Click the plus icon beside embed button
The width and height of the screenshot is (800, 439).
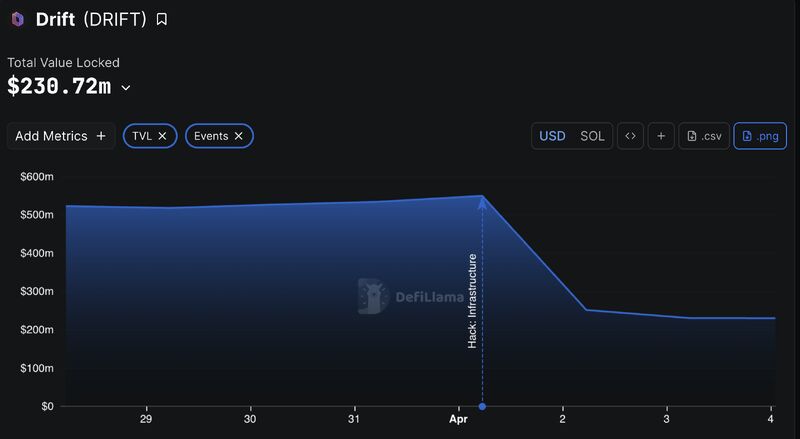[660, 136]
